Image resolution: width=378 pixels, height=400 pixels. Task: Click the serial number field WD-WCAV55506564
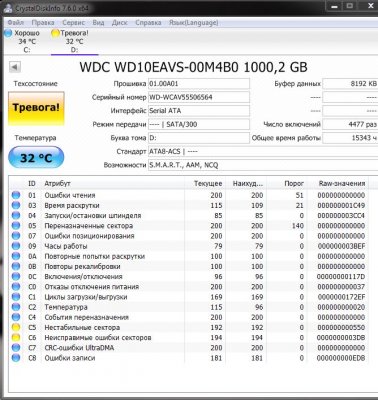[x=199, y=97]
